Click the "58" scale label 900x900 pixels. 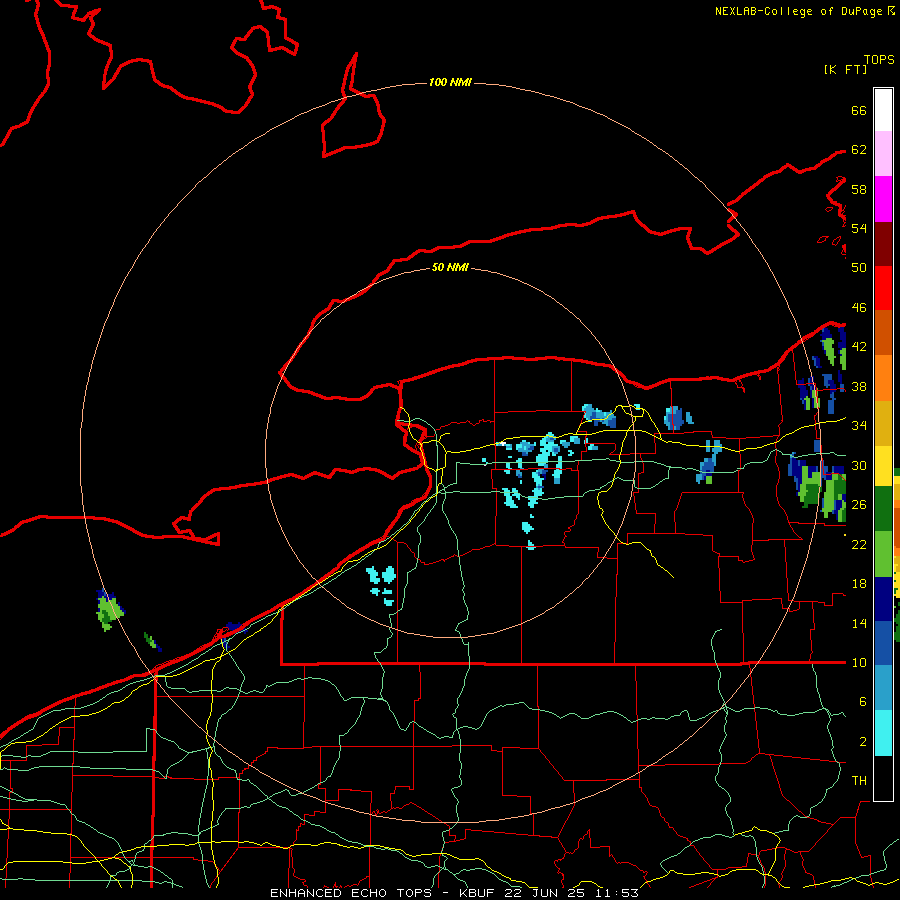pyautogui.click(x=859, y=189)
